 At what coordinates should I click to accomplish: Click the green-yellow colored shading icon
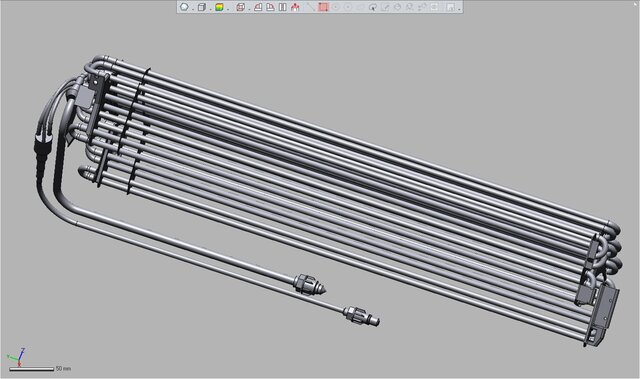(x=219, y=7)
